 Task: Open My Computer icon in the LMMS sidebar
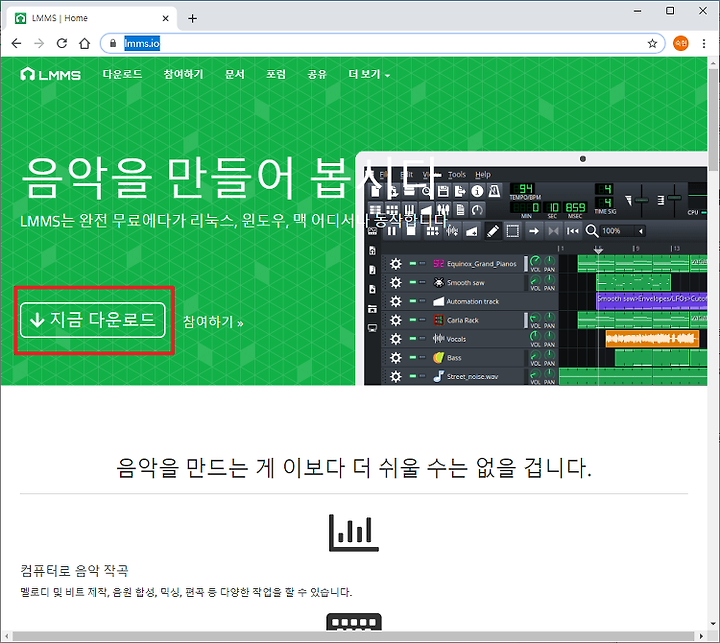372,328
